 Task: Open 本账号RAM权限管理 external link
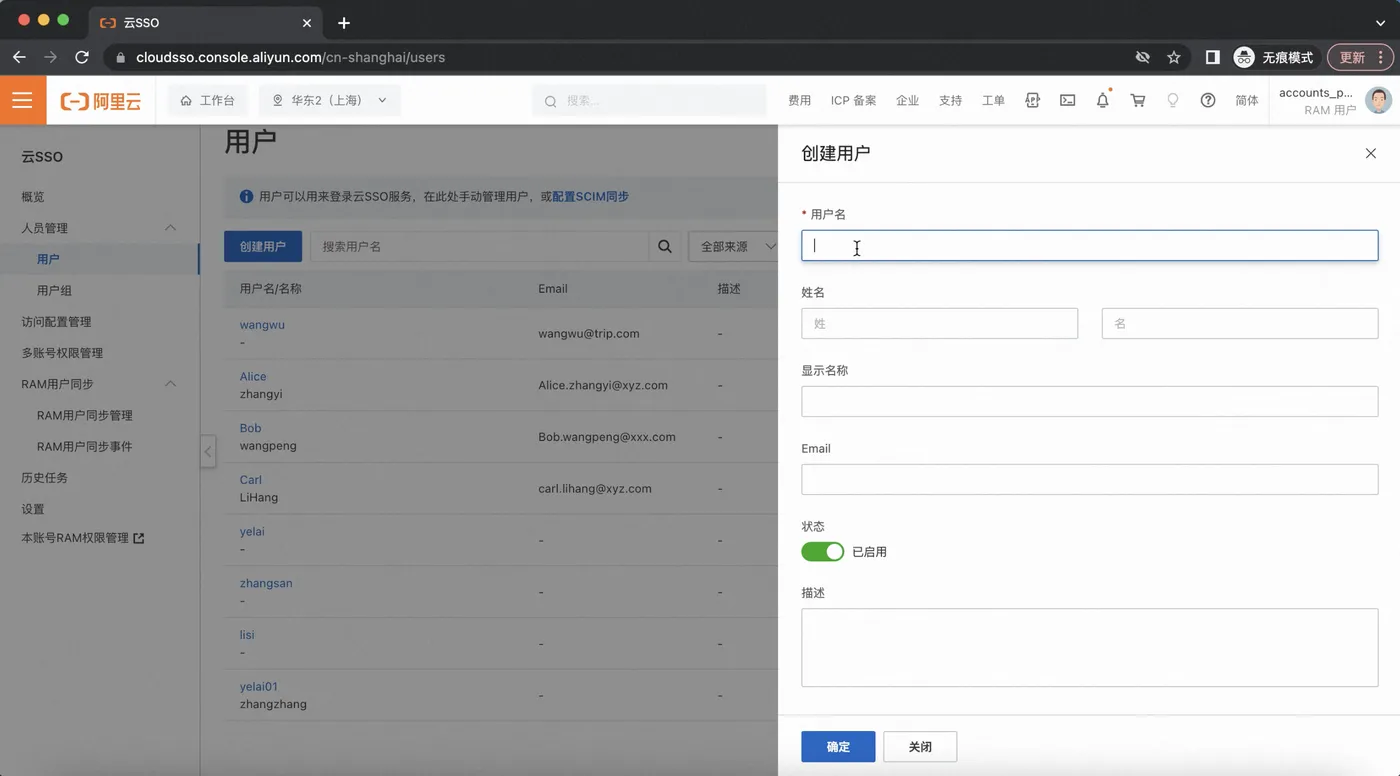point(83,538)
